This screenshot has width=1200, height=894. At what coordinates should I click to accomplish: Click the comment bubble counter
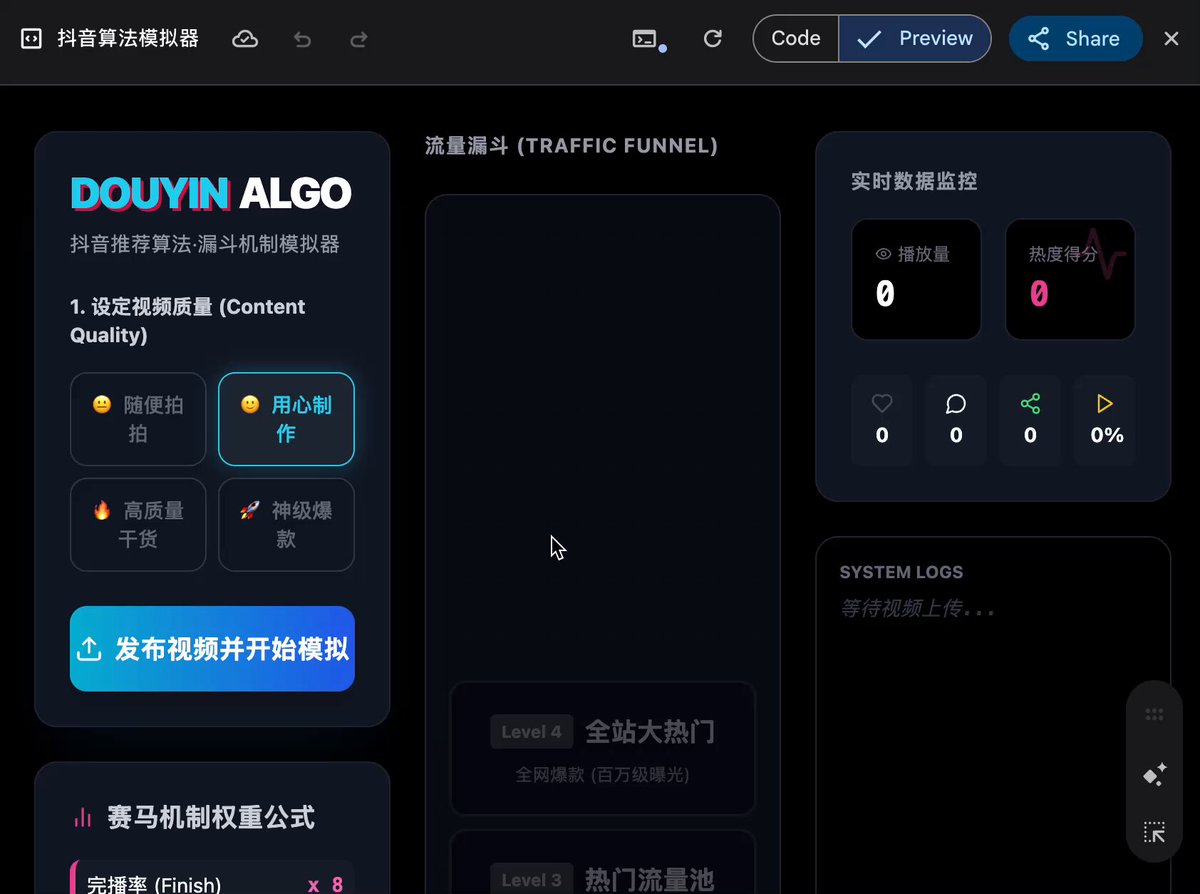(956, 420)
